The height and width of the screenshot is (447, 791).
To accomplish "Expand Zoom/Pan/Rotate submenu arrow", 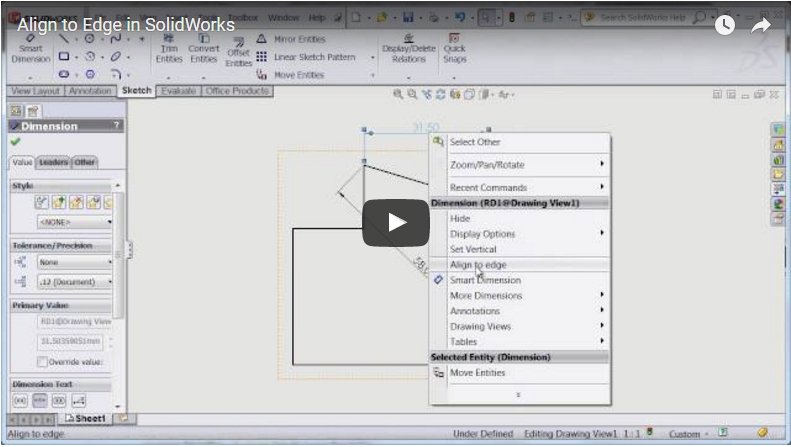I will 602,164.
